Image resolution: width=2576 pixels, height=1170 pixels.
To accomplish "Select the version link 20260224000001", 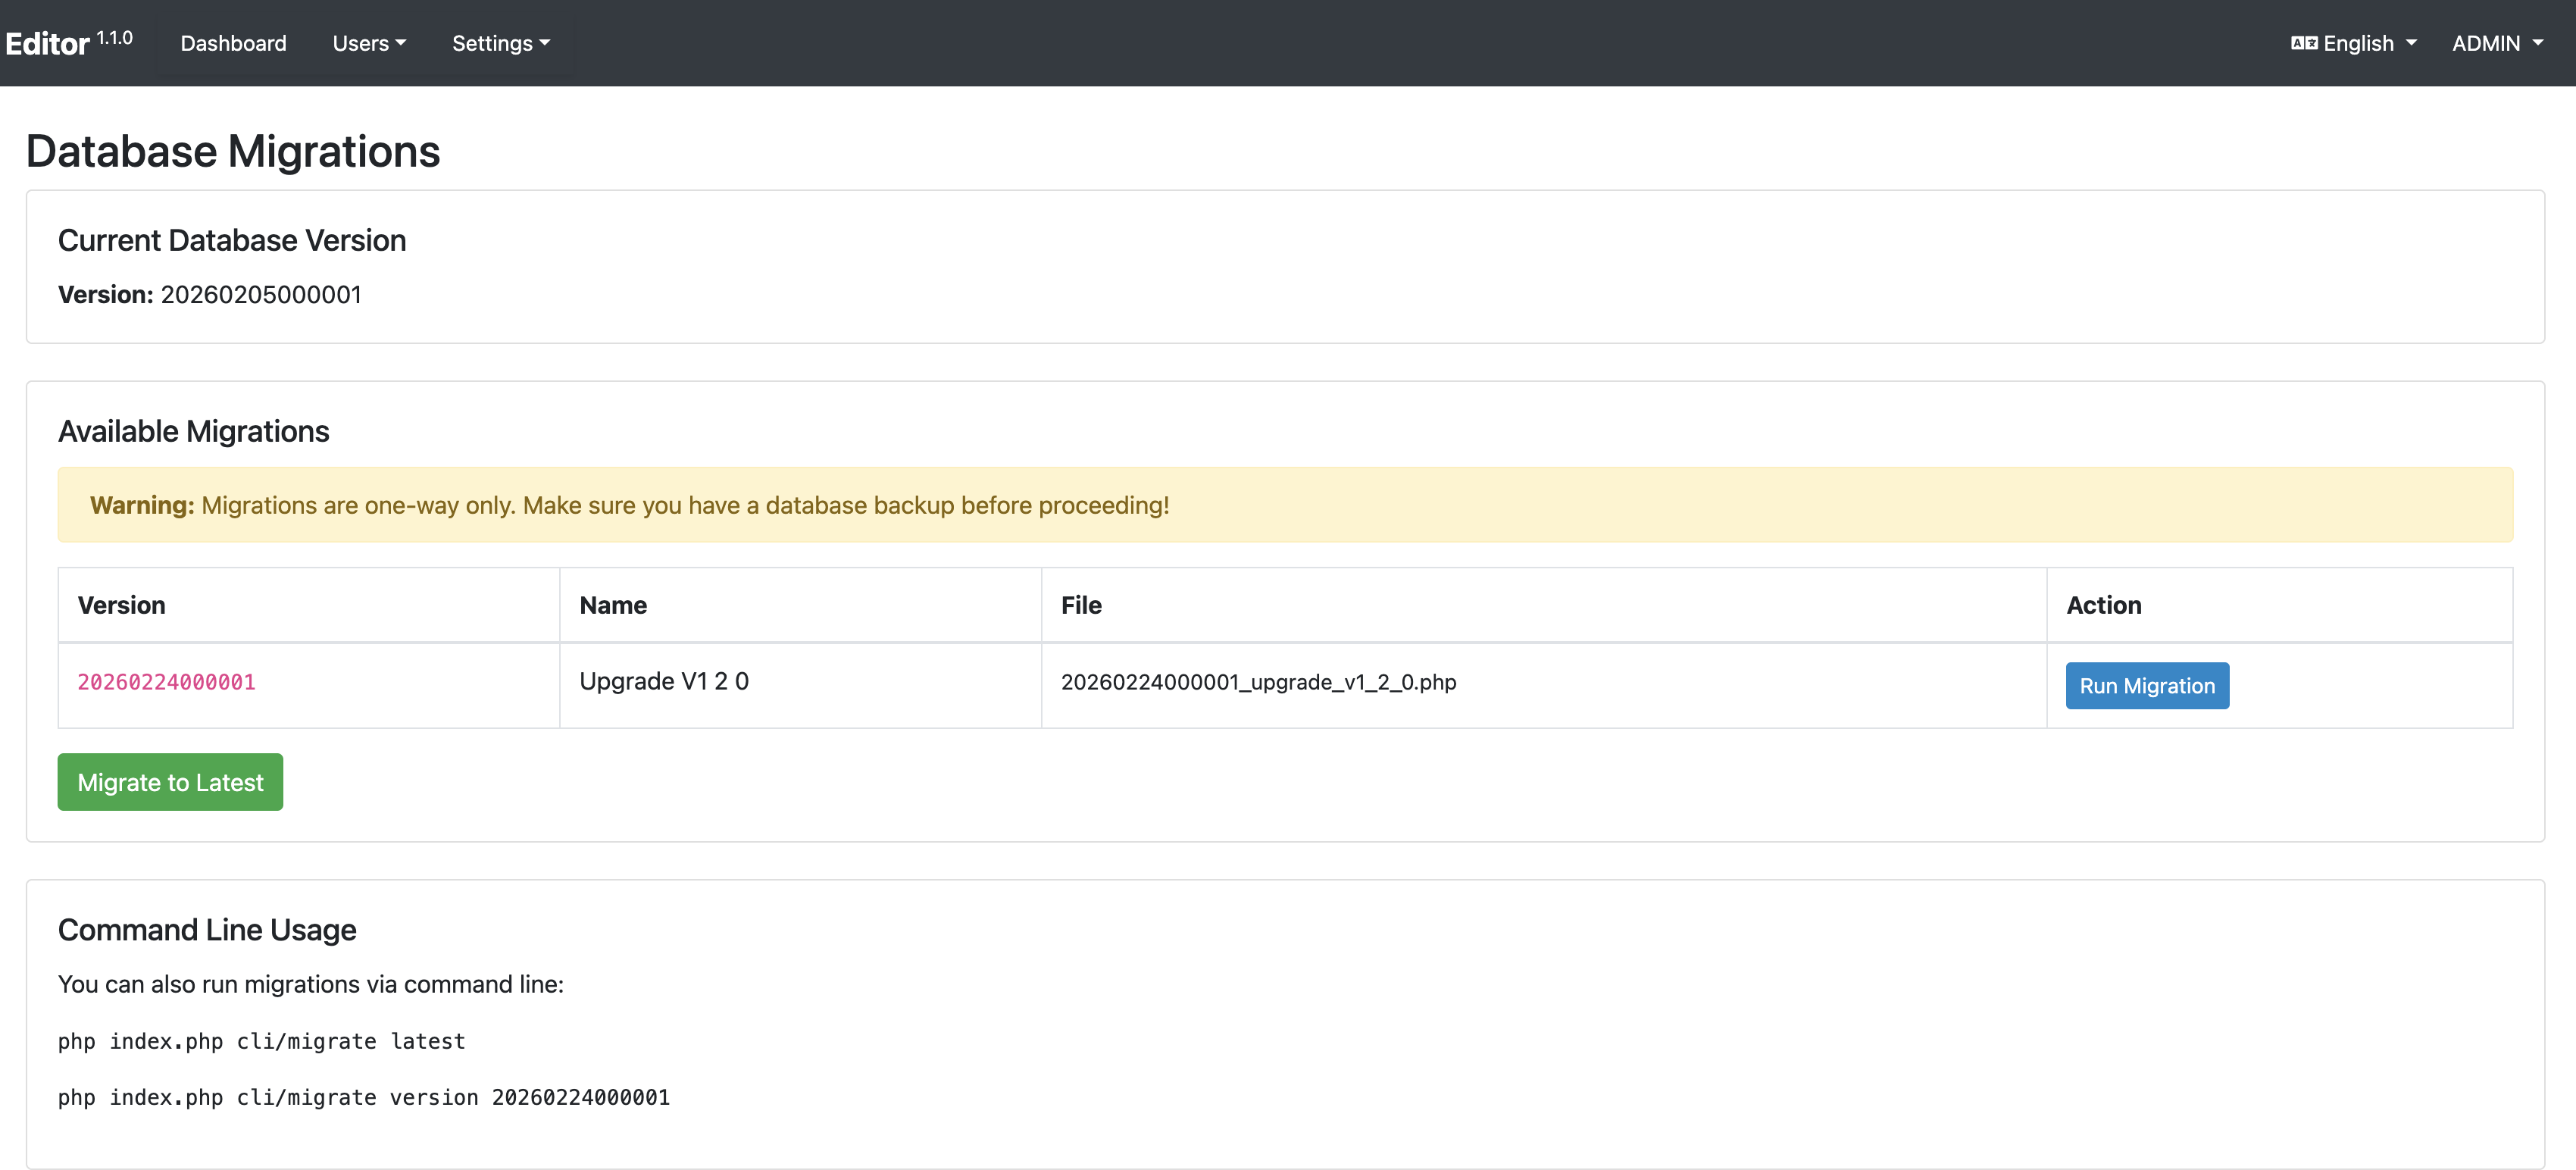I will pos(166,682).
